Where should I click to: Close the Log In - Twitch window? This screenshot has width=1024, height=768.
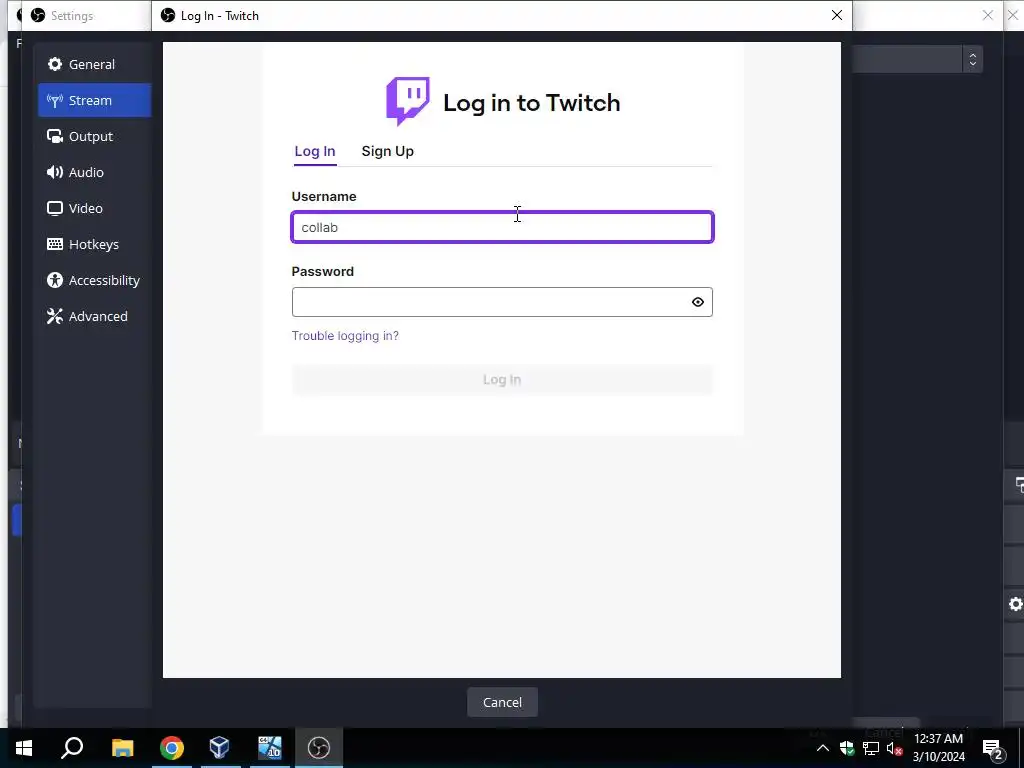(837, 15)
